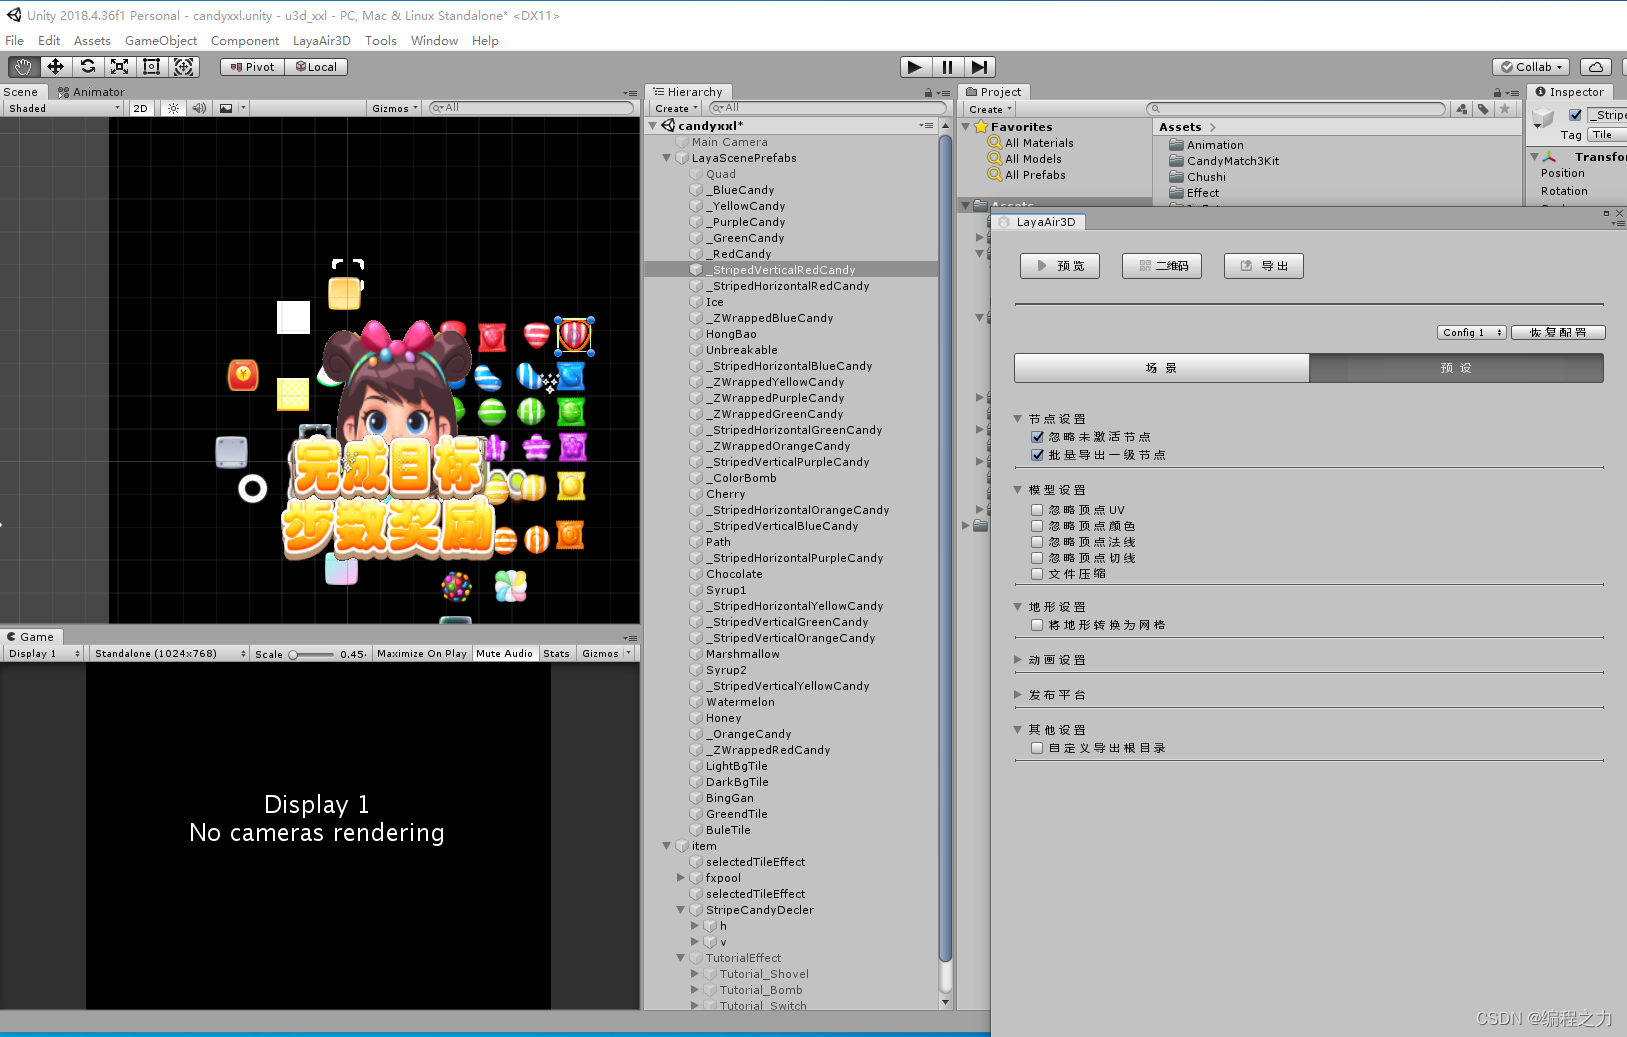Open Hierarchy Create dropdown
This screenshot has height=1037, width=1627.
click(x=676, y=108)
